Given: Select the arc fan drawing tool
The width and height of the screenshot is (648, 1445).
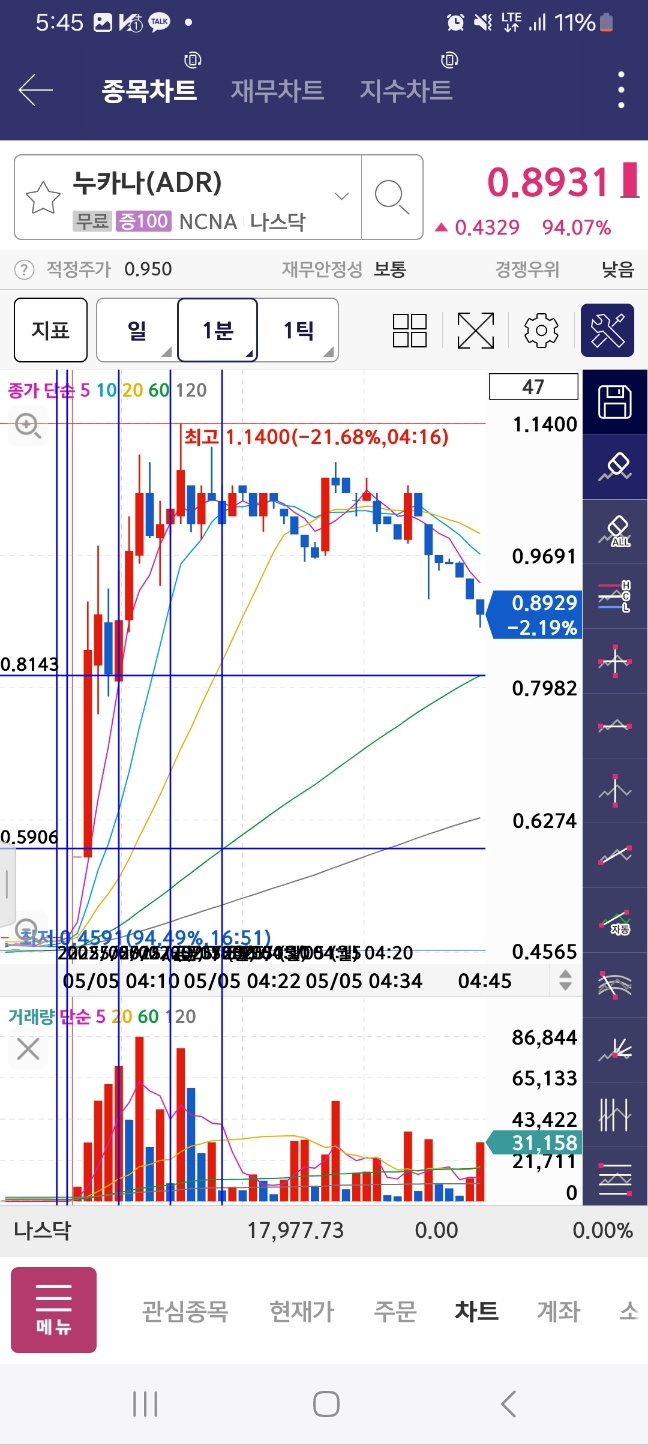Looking at the screenshot, I should coord(615,985).
